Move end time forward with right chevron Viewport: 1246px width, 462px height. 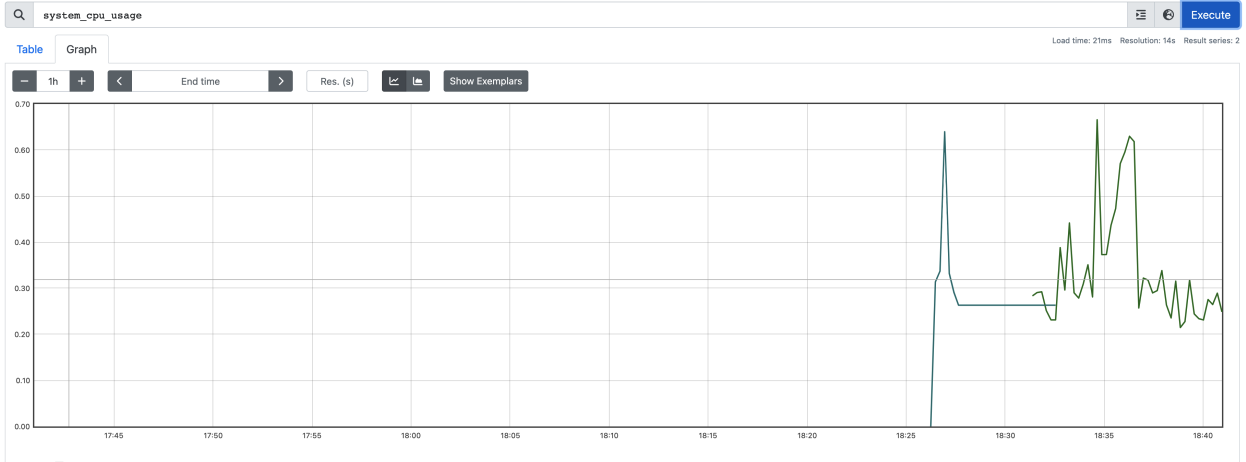[281, 81]
